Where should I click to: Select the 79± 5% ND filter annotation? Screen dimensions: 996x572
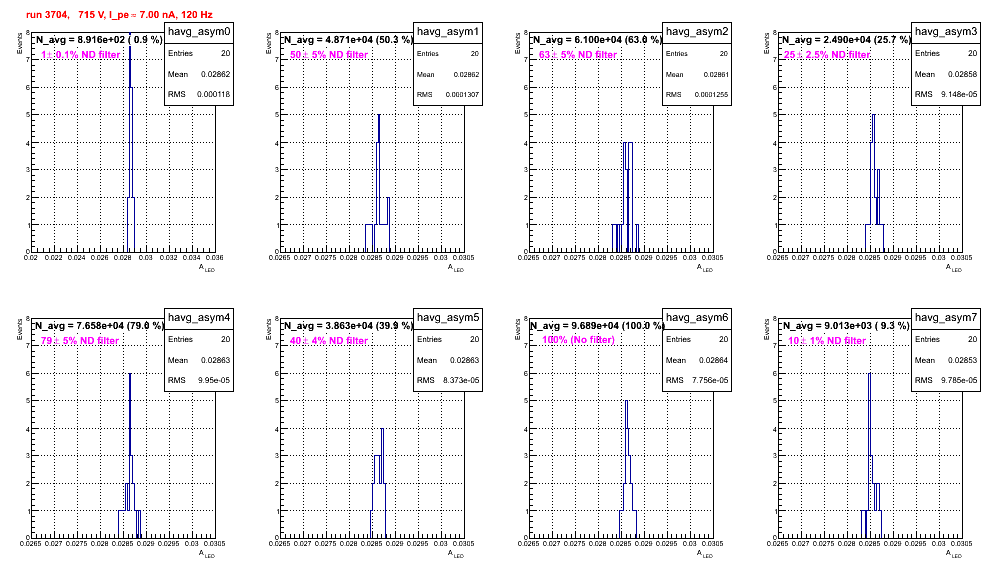click(80, 341)
